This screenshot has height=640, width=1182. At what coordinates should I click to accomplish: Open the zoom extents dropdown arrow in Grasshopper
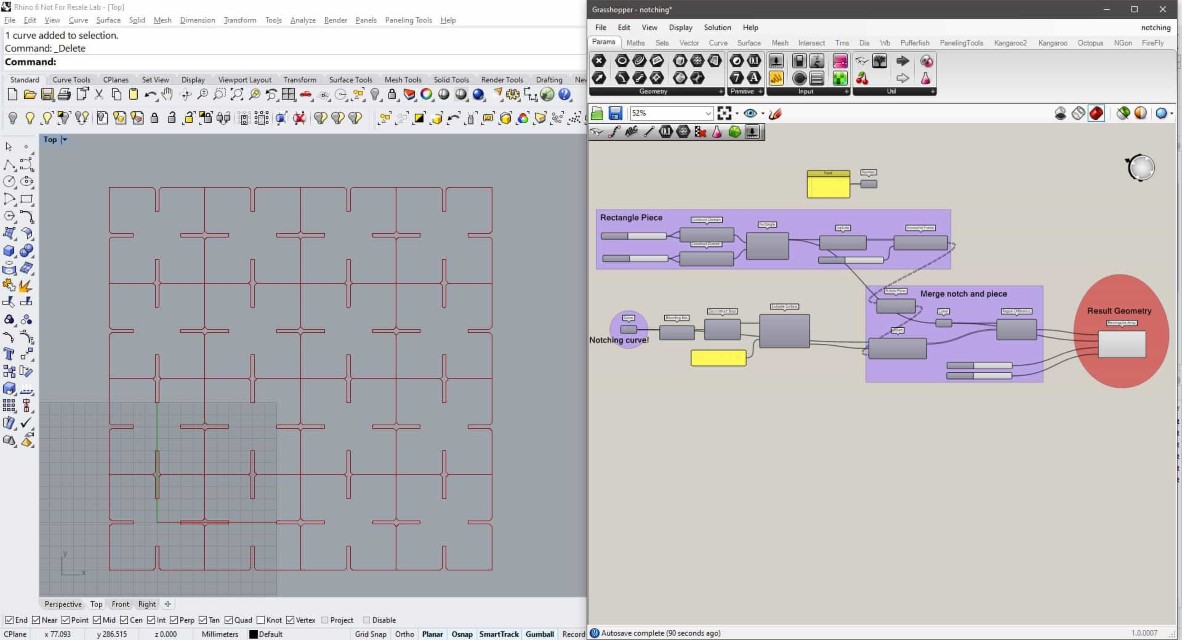(x=736, y=114)
